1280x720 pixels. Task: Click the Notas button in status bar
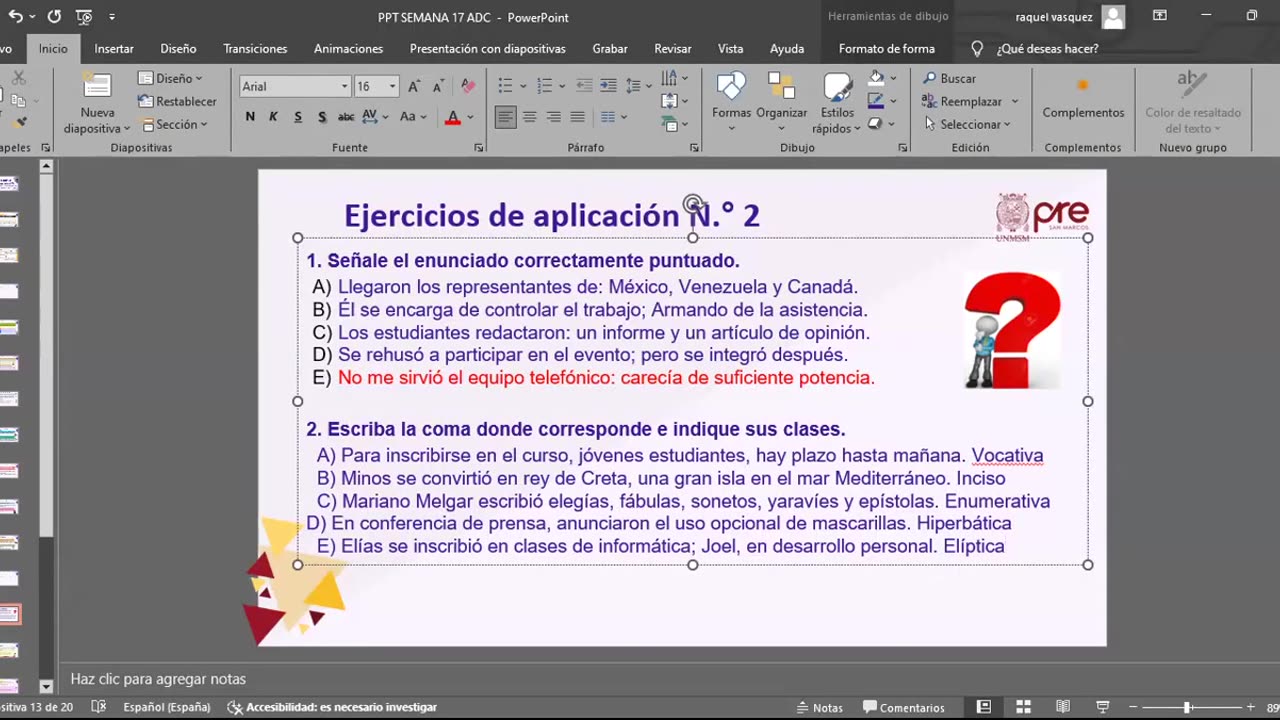pos(818,707)
